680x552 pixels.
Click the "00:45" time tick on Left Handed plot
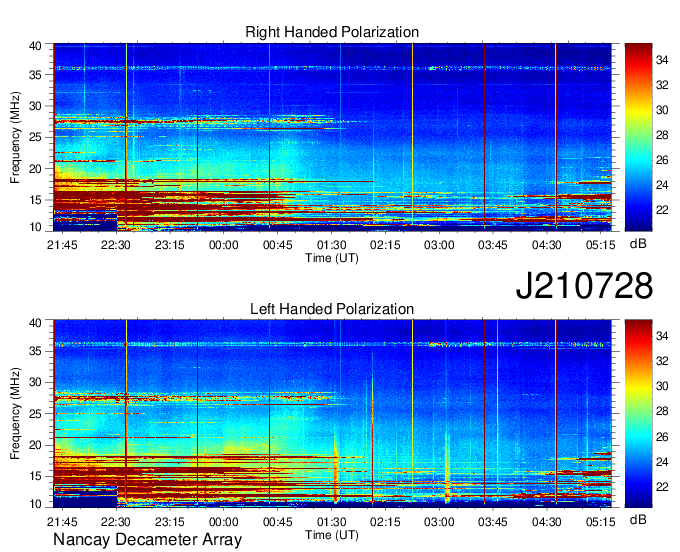pyautogui.click(x=278, y=522)
